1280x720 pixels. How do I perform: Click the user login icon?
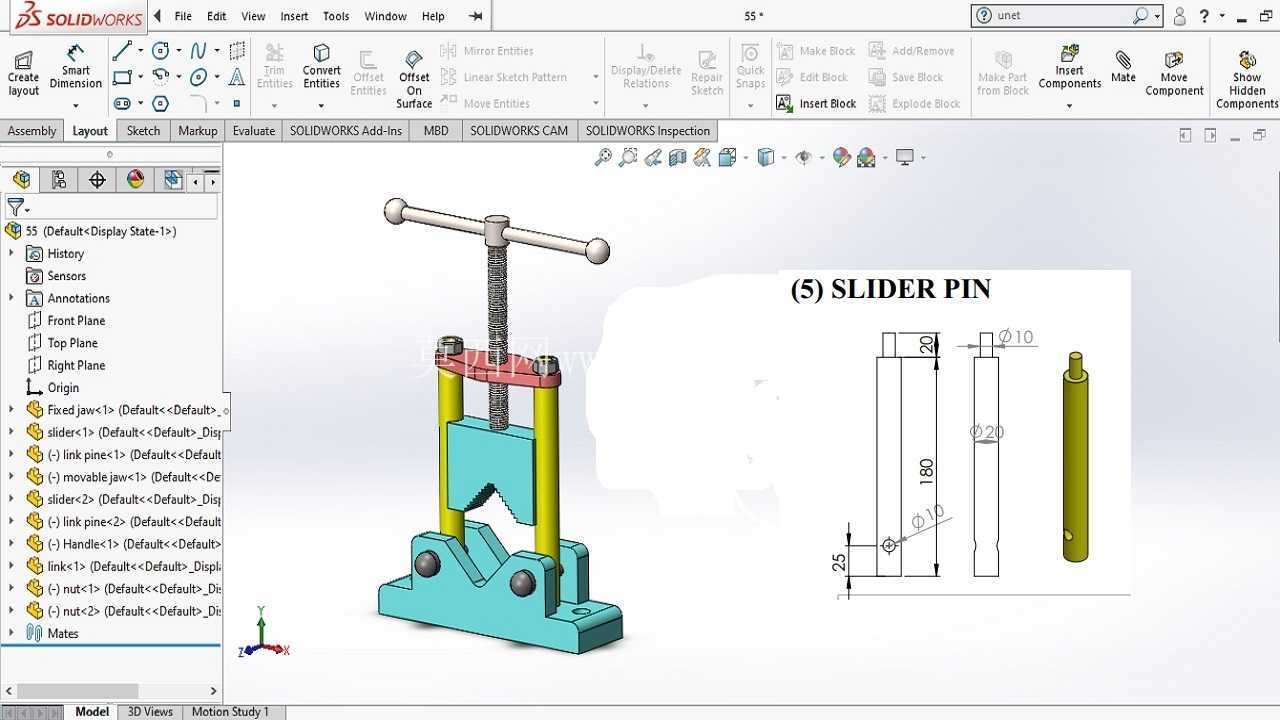pyautogui.click(x=1180, y=15)
